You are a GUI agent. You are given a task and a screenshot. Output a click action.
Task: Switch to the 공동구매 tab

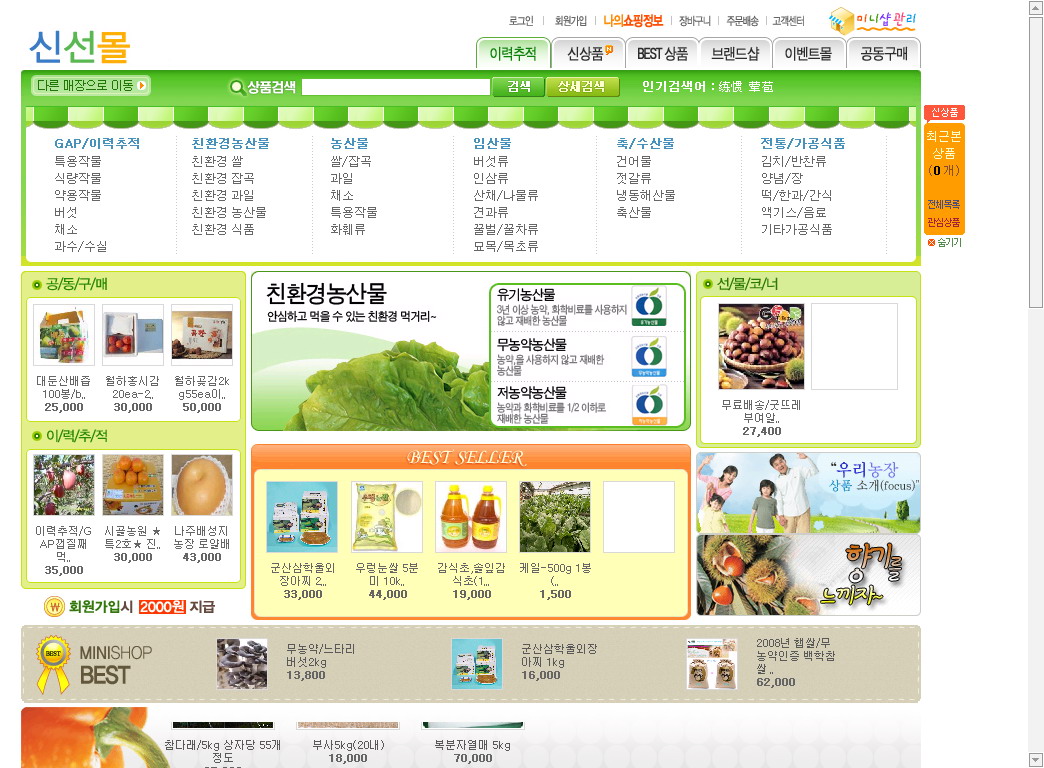[x=884, y=53]
